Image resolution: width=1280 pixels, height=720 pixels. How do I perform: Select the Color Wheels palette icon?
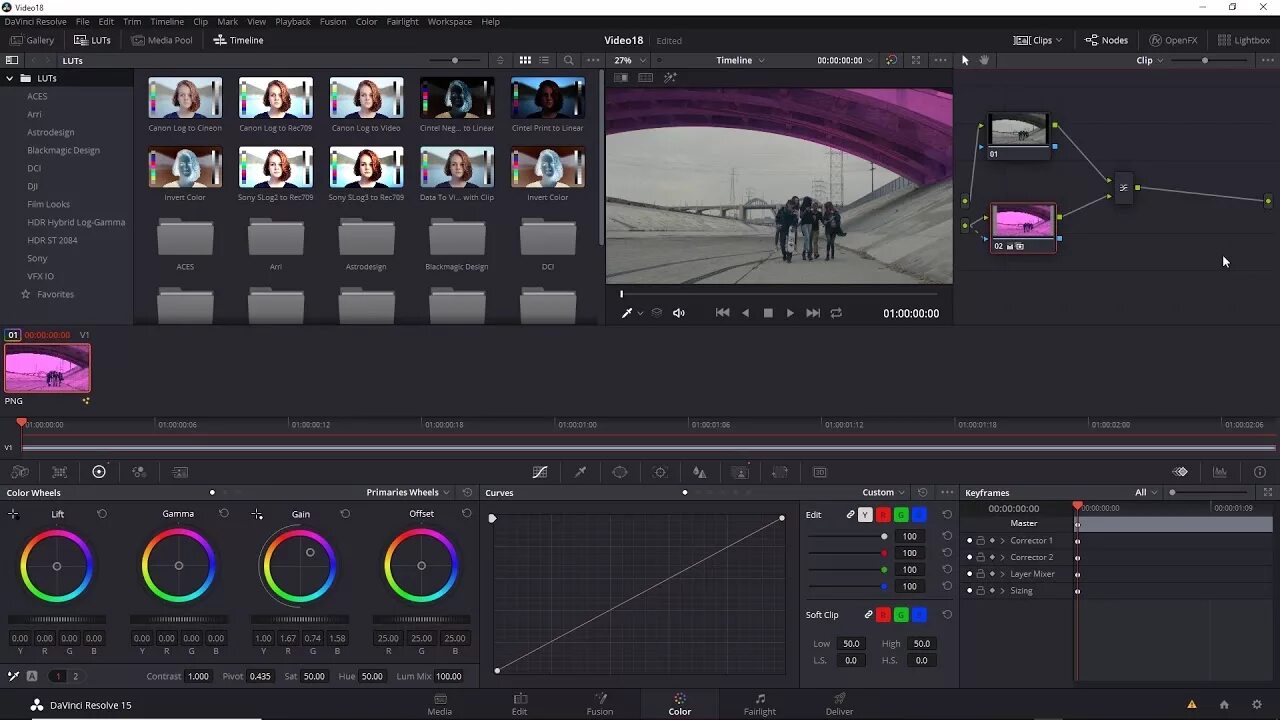99,472
